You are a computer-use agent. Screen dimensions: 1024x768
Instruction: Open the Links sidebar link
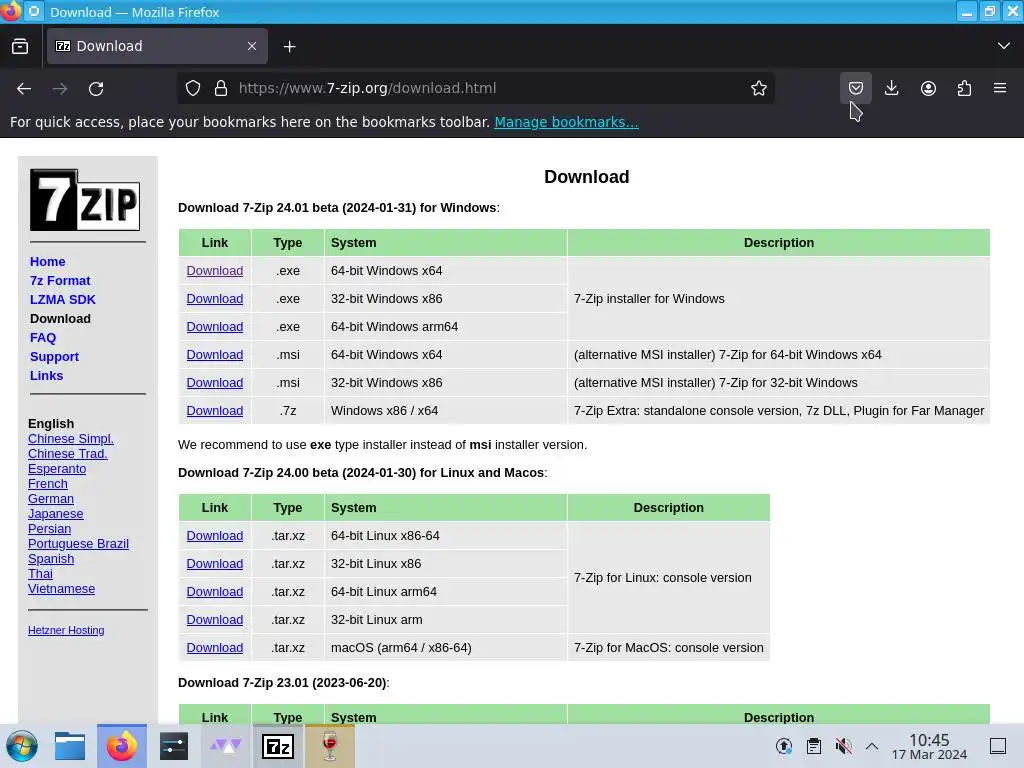[x=46, y=376]
